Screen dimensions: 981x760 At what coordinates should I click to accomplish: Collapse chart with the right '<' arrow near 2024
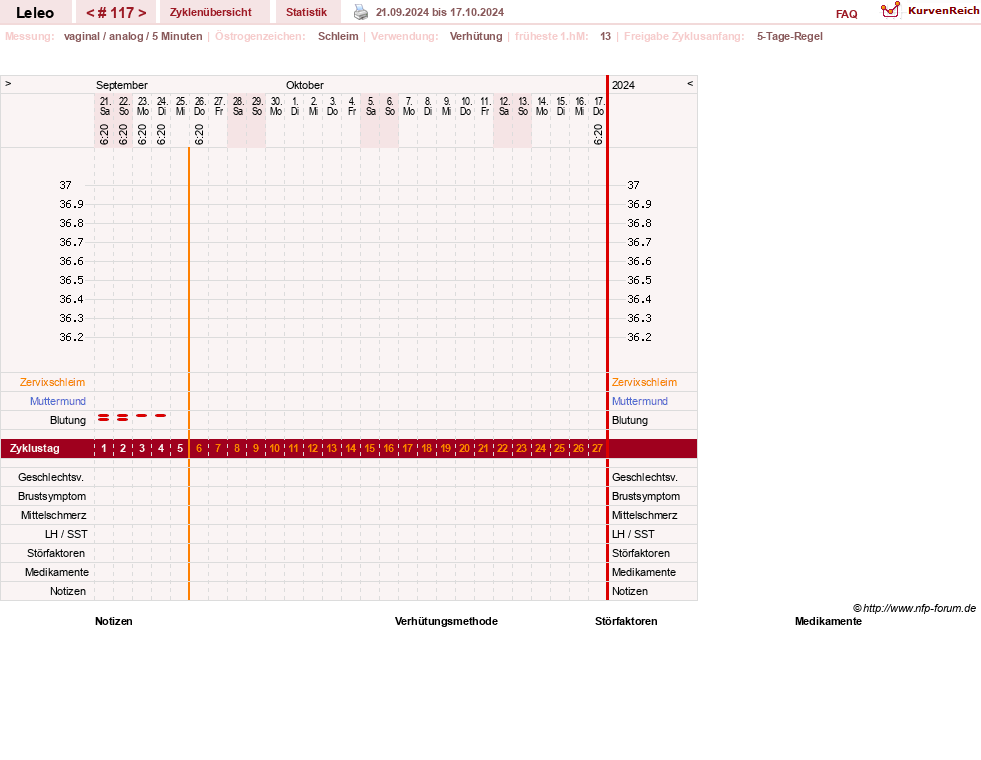pos(690,83)
